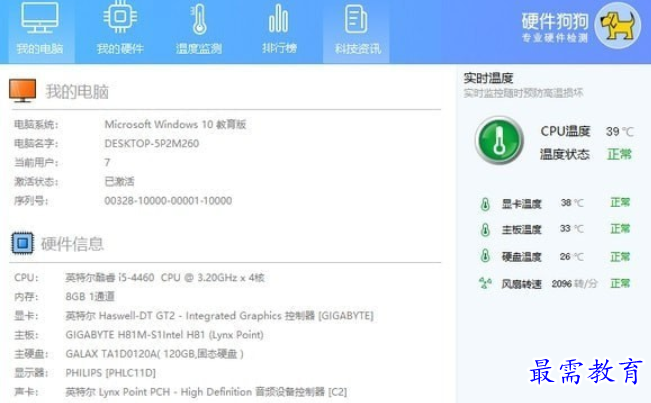This screenshot has width=651, height=403.
Task: Click the blue chip icon beside 硬件信息
Action: coord(22,243)
